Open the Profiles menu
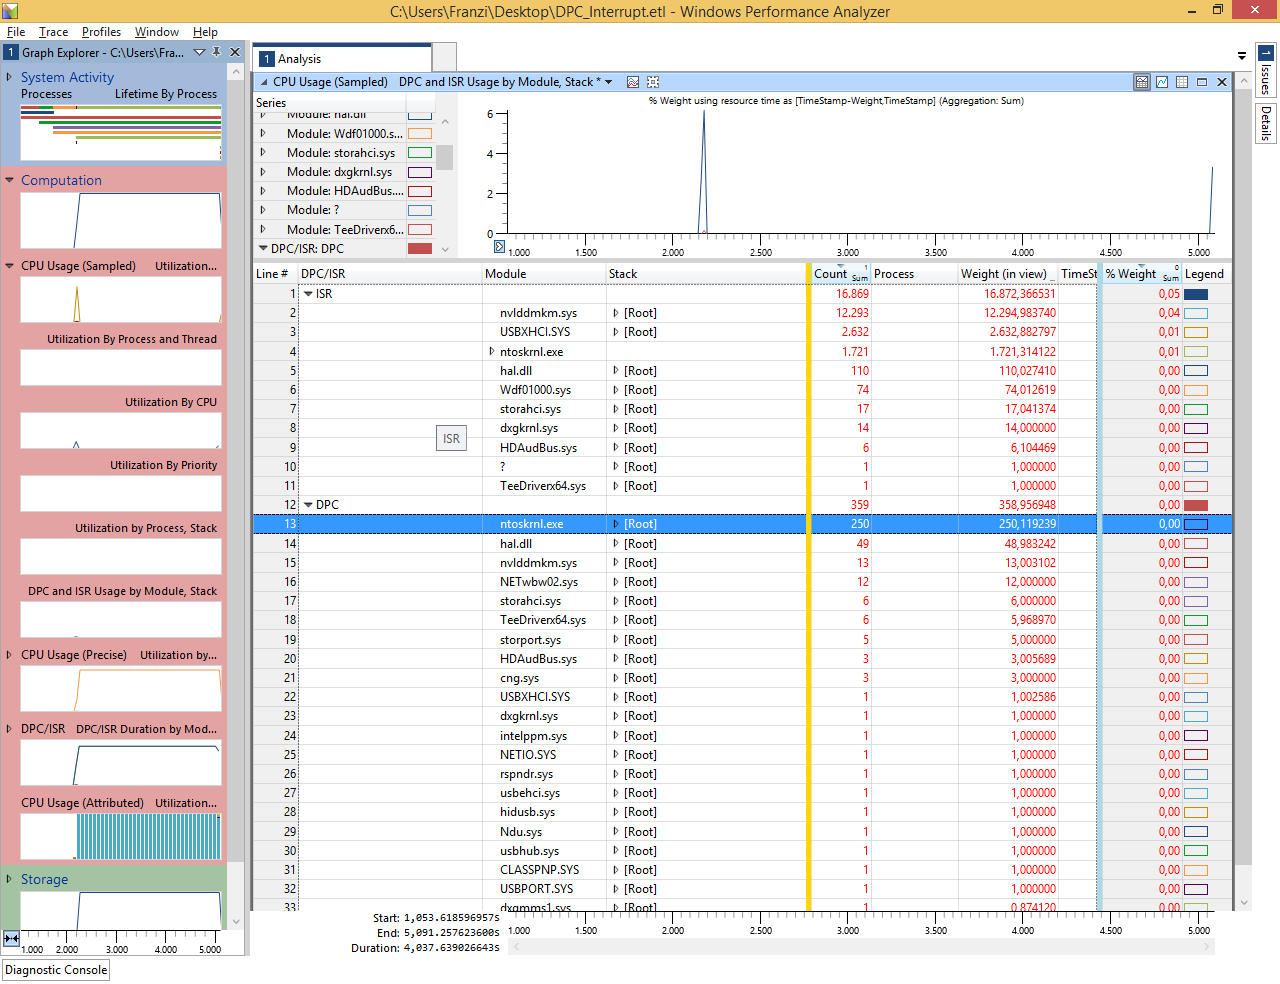The height and width of the screenshot is (984, 1280). coord(101,32)
